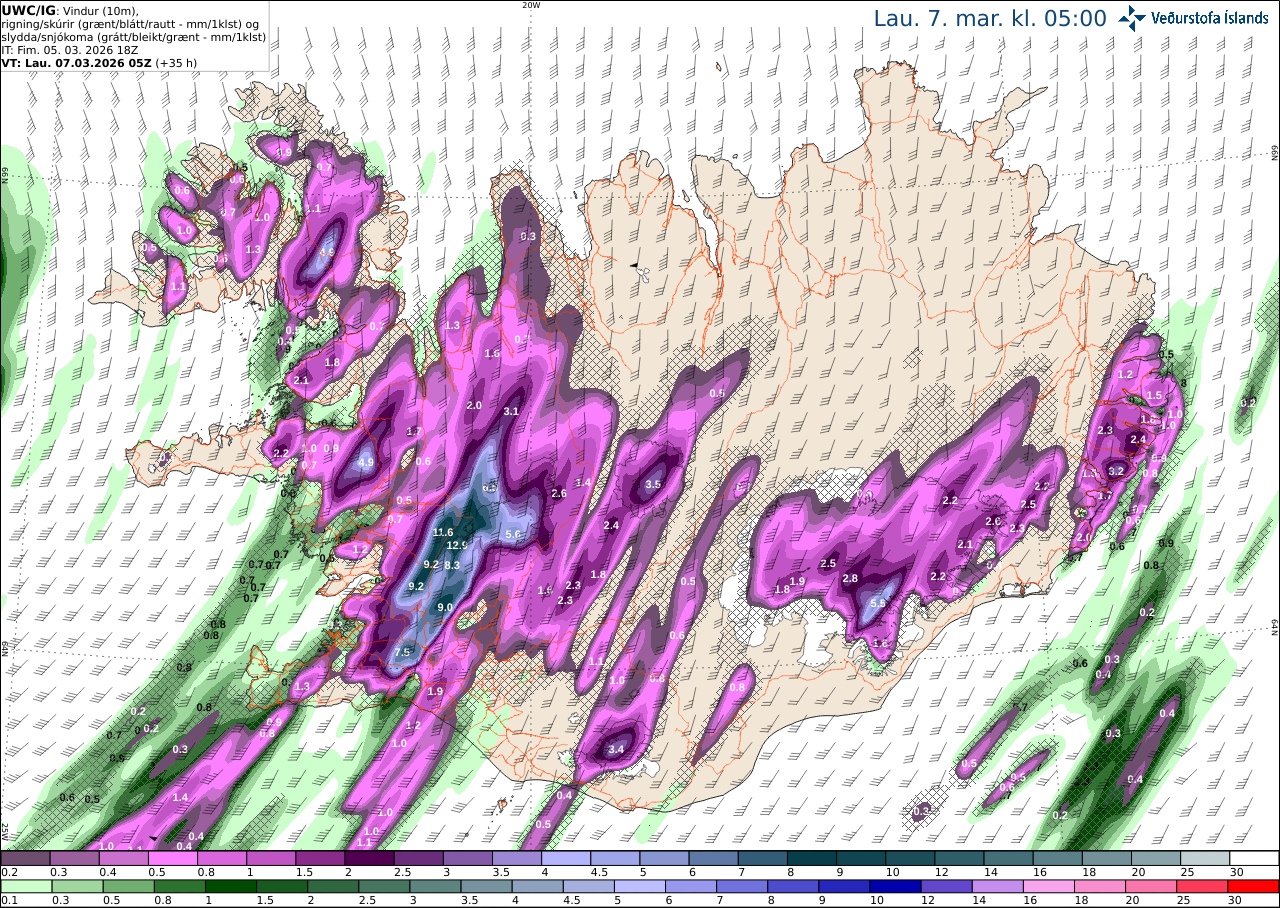The height and width of the screenshot is (908, 1280).
Task: Click the 11.6 precipitation value on map
Action: pos(443,533)
